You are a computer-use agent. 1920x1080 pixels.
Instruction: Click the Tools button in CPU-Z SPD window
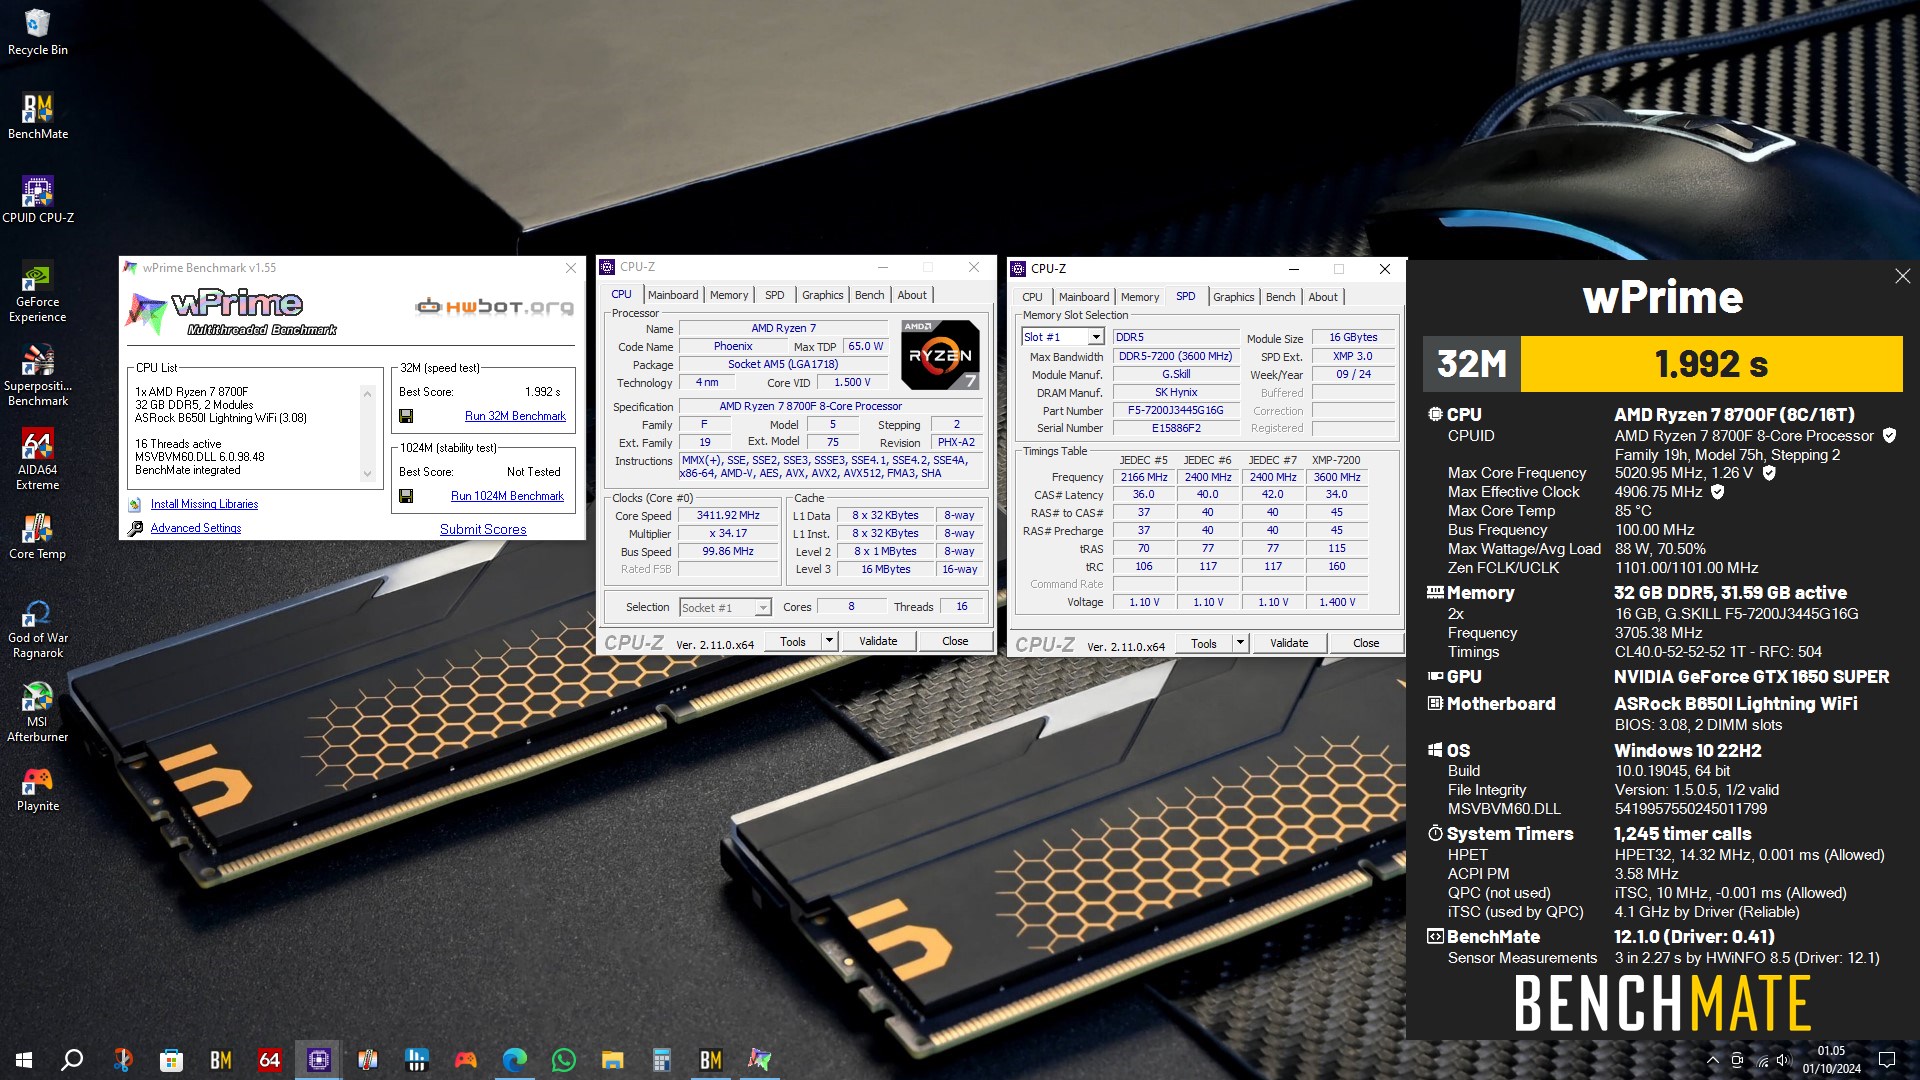click(x=1204, y=643)
